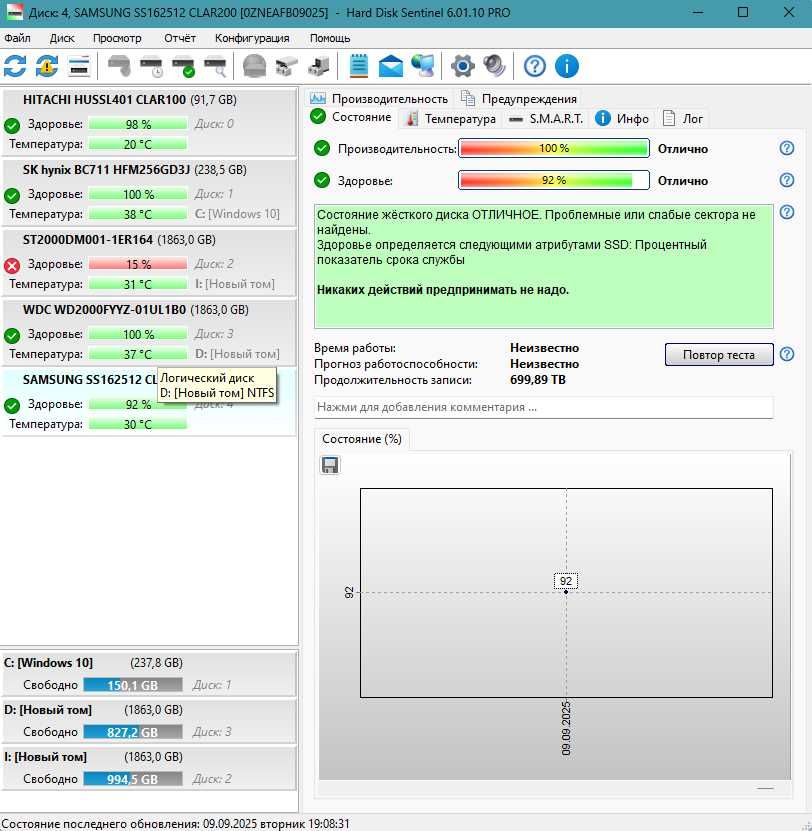812x831 pixels.
Task: Select the Состояние (%) chart tab
Action: click(362, 439)
